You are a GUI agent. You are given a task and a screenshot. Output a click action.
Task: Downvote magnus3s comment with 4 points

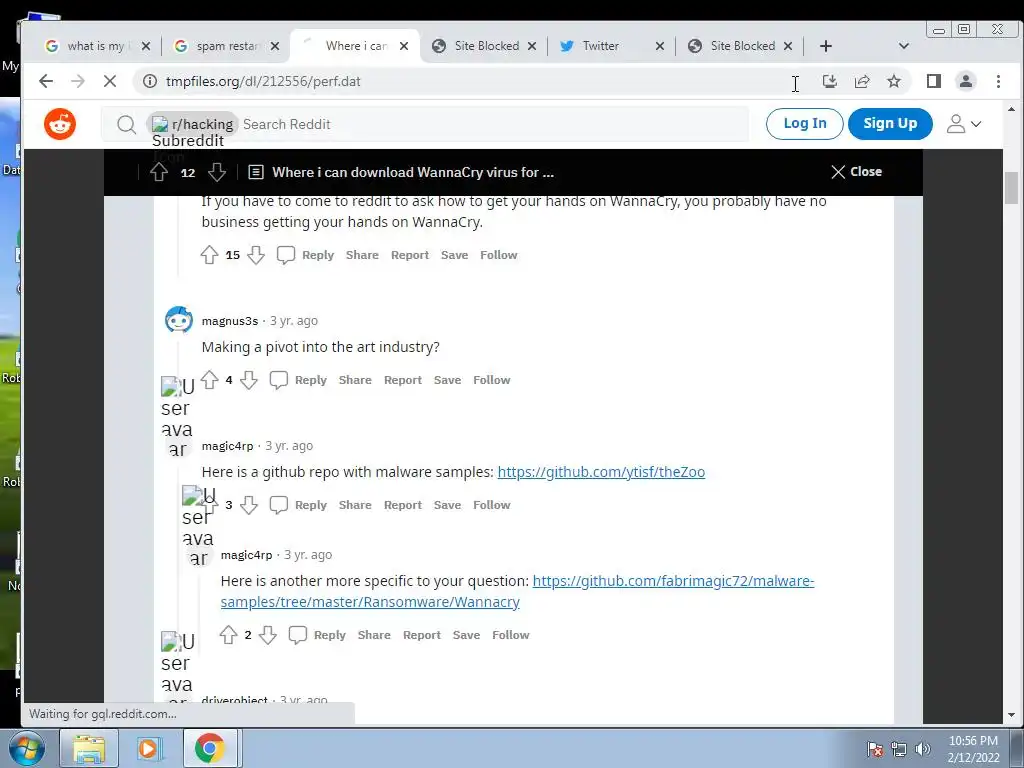click(x=249, y=380)
